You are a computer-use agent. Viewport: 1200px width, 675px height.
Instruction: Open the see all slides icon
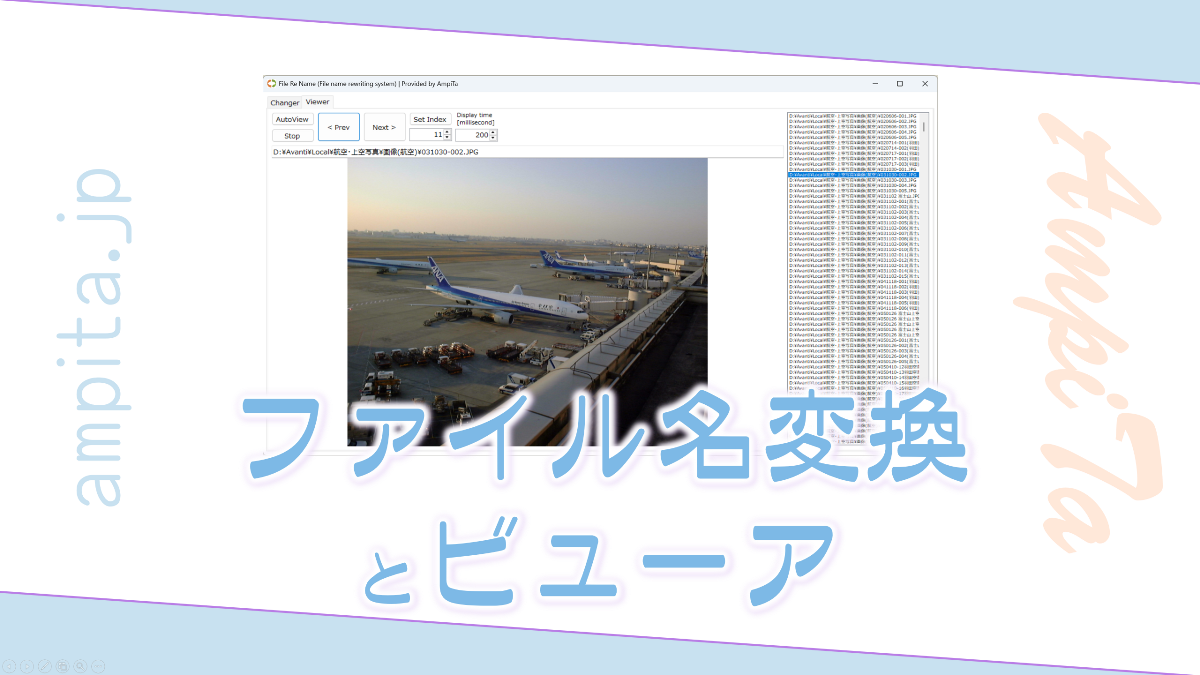[62, 665]
